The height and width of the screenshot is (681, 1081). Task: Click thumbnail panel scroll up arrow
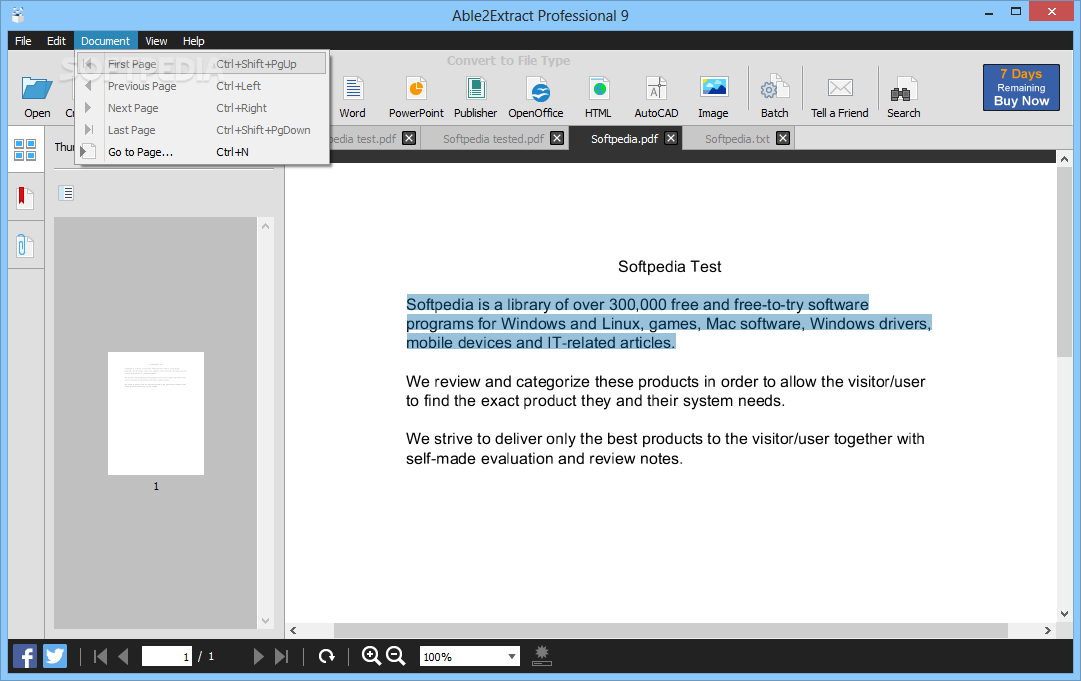coord(265,226)
